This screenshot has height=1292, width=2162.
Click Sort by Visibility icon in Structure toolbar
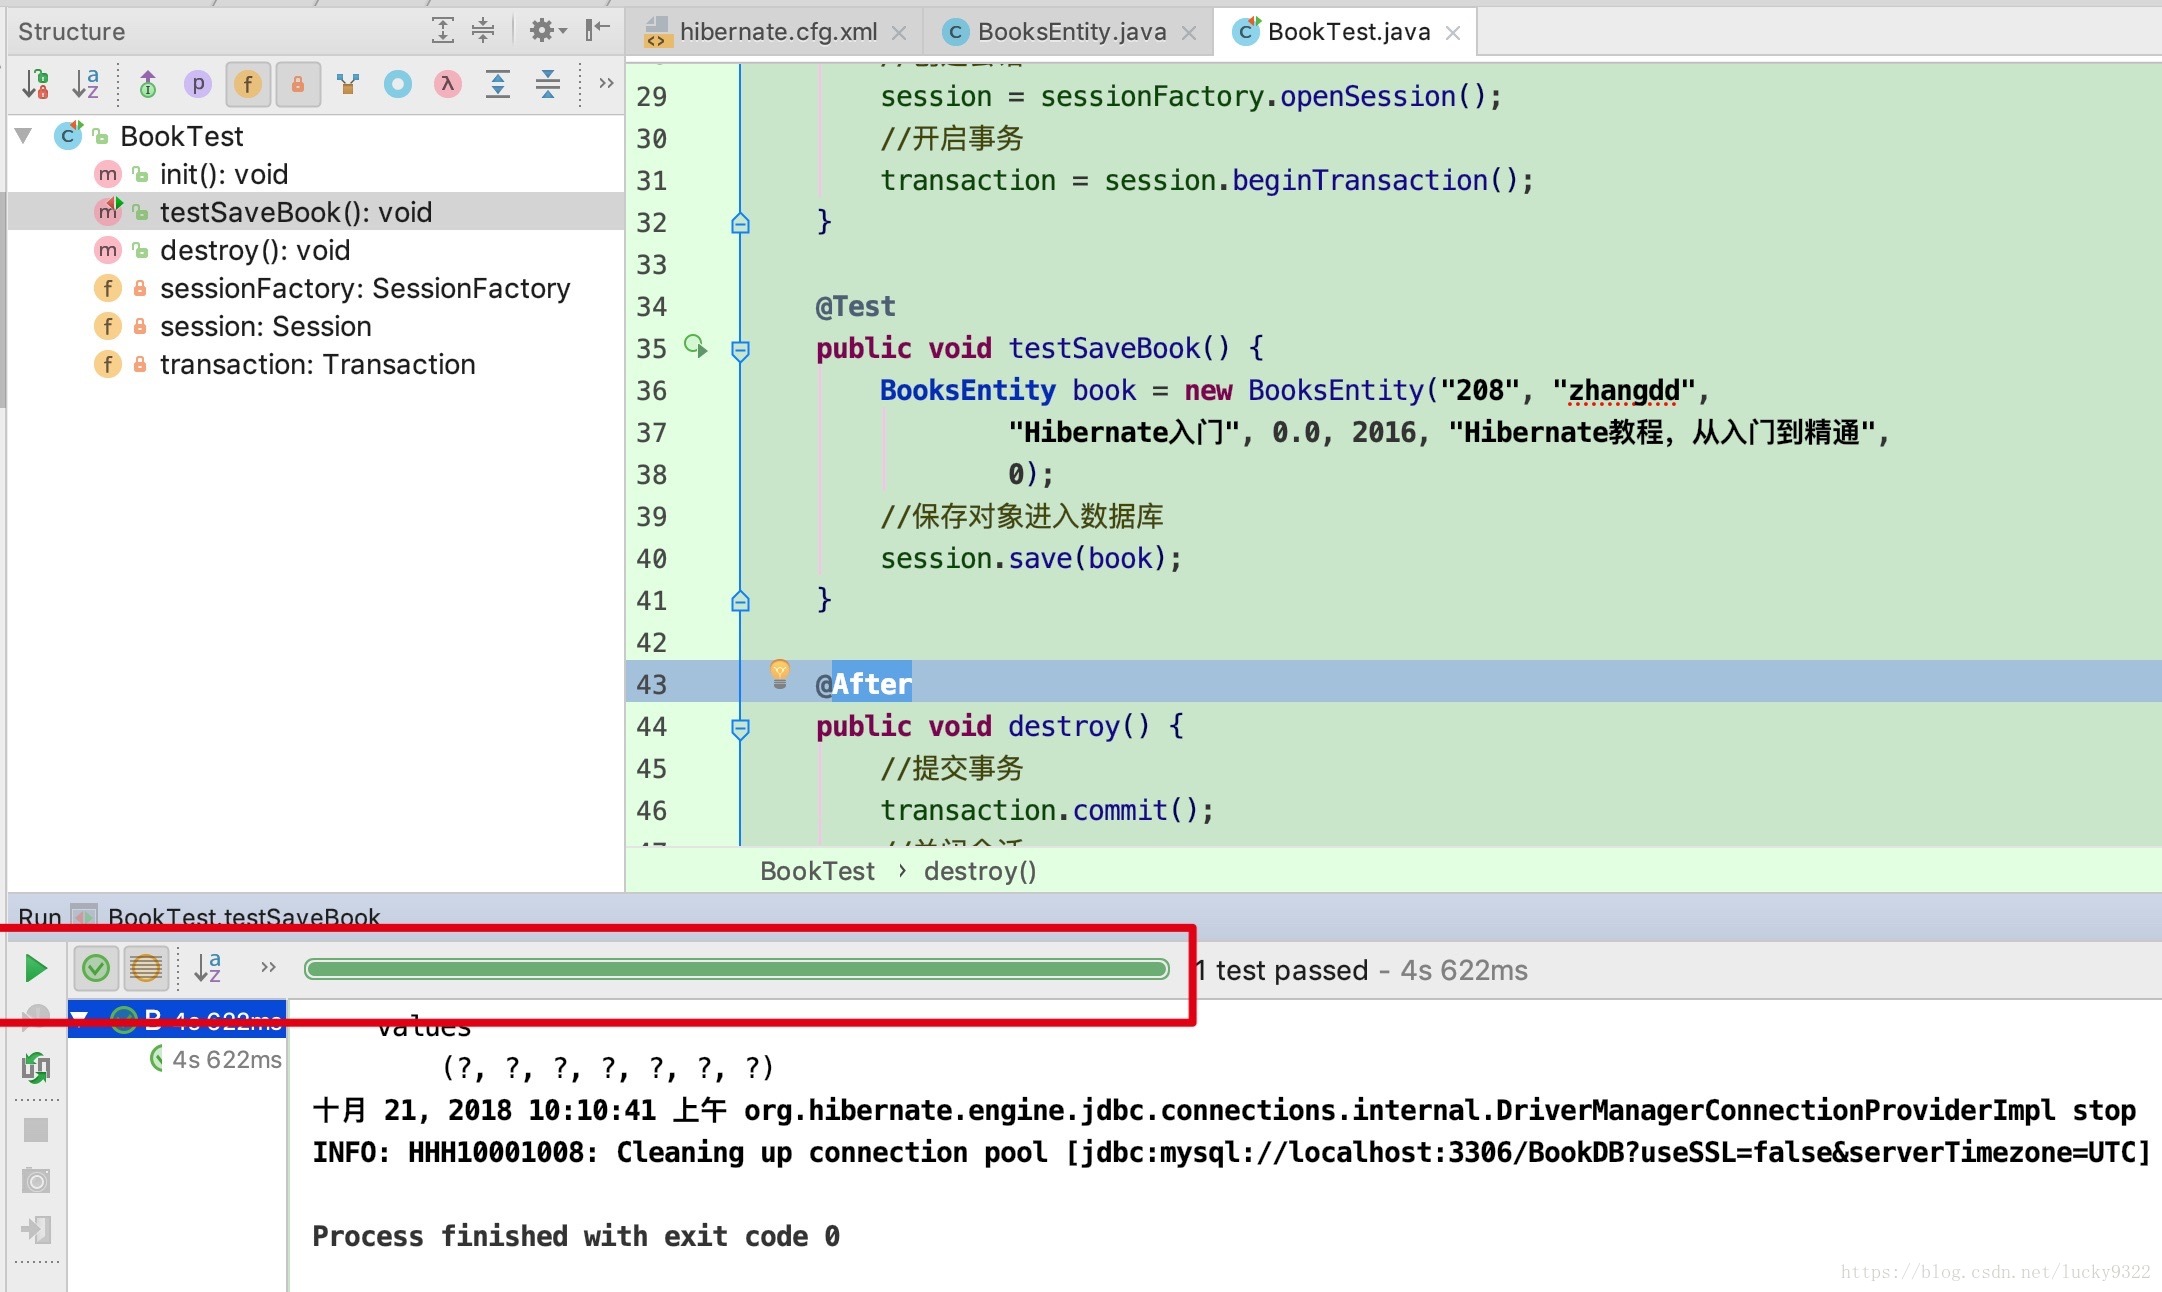tap(36, 84)
